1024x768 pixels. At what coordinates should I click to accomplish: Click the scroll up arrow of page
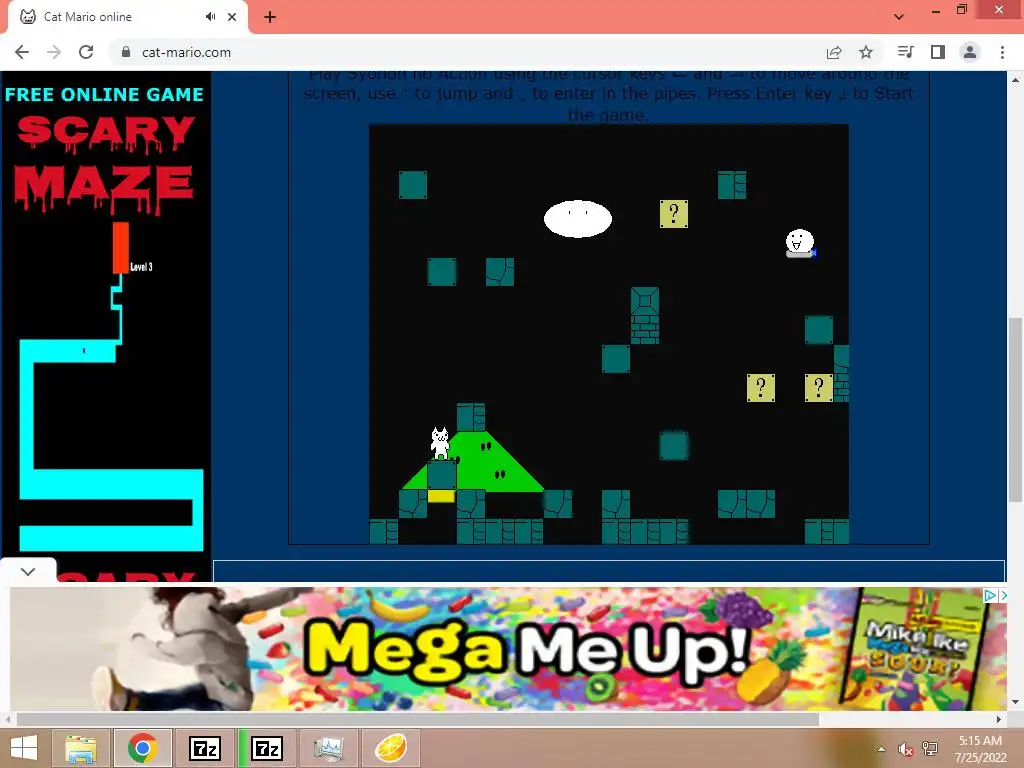pos(1015,80)
